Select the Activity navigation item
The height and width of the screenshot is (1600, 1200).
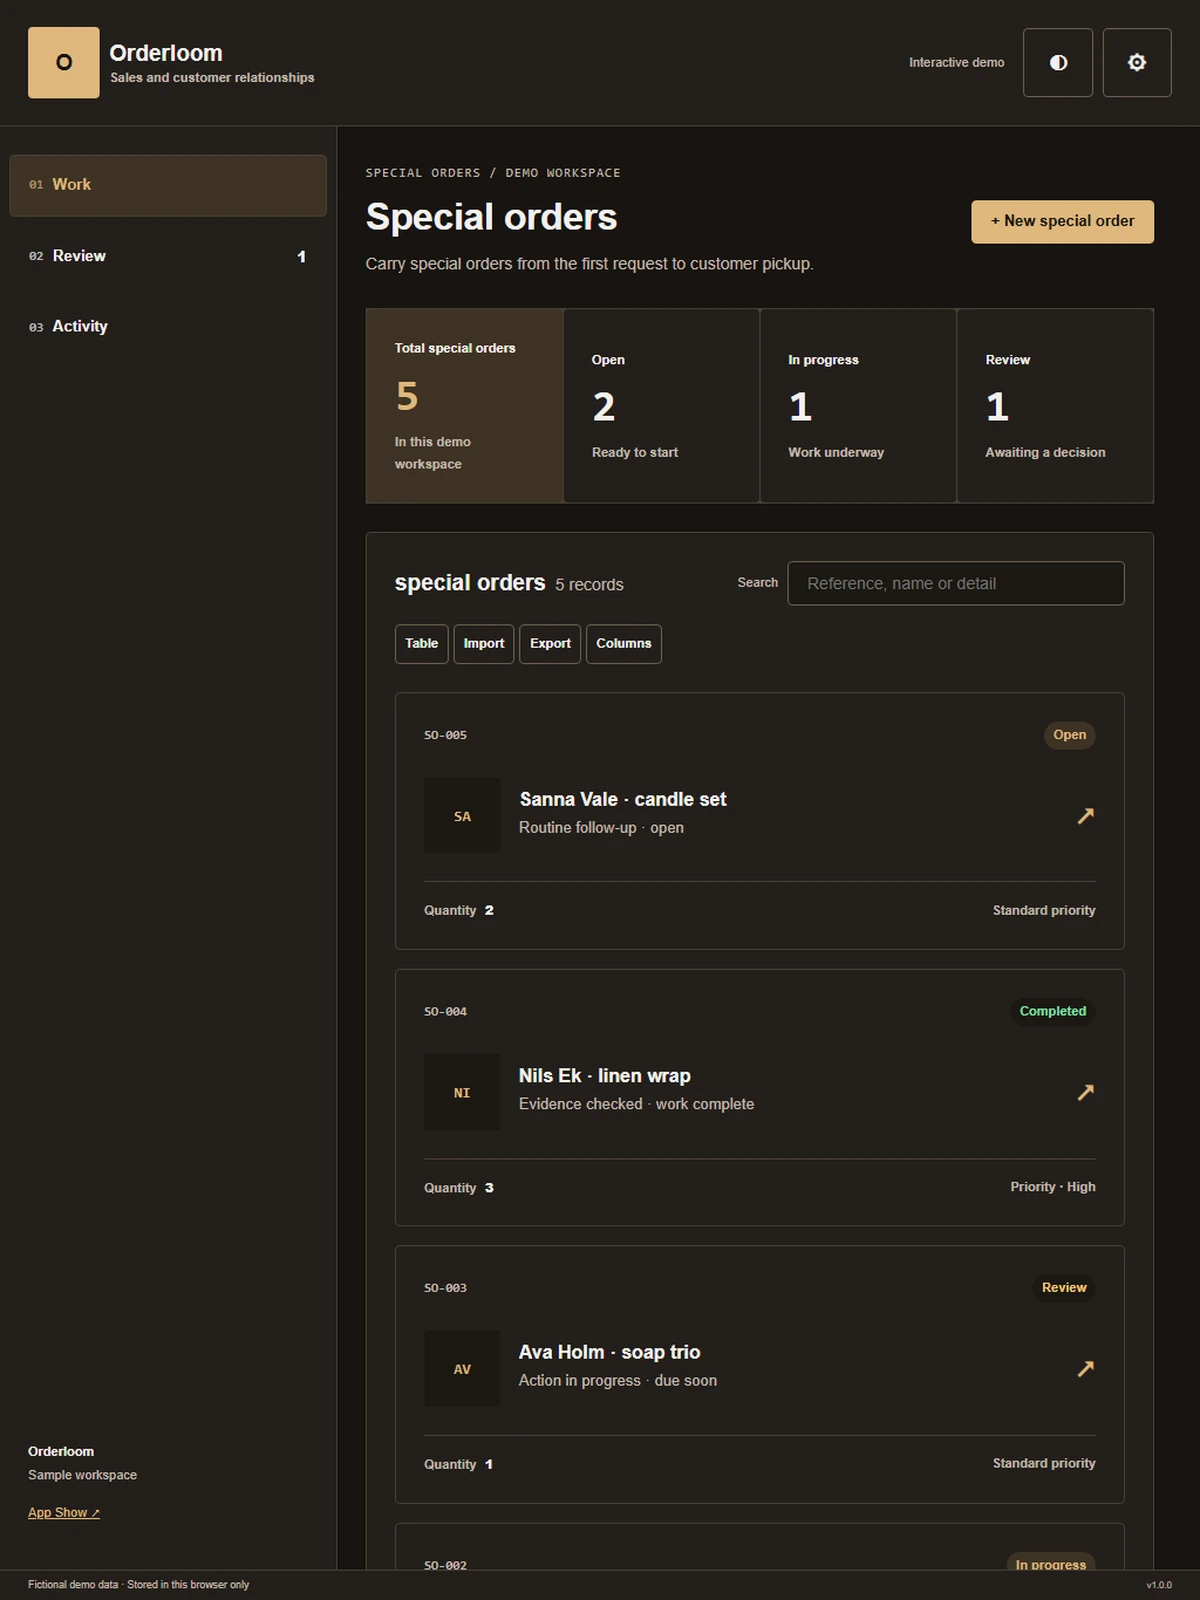click(168, 327)
